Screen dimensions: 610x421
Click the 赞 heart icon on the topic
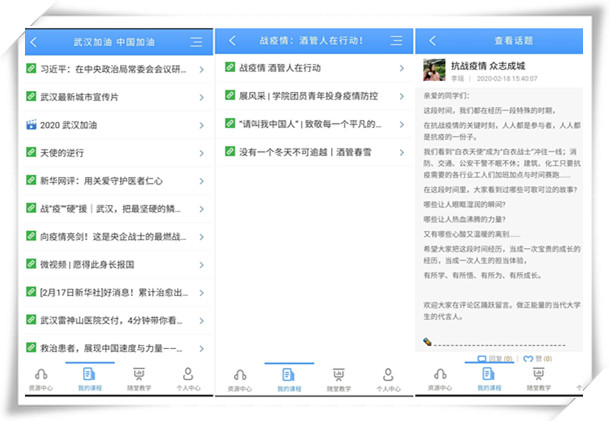click(x=526, y=357)
